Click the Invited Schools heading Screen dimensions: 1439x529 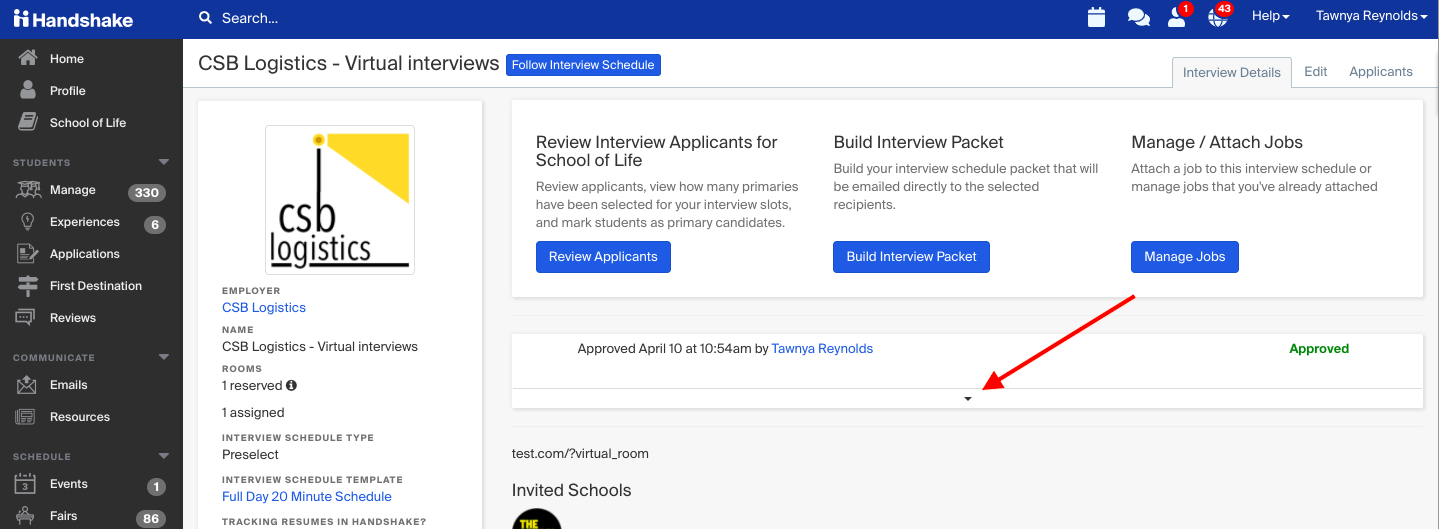571,490
